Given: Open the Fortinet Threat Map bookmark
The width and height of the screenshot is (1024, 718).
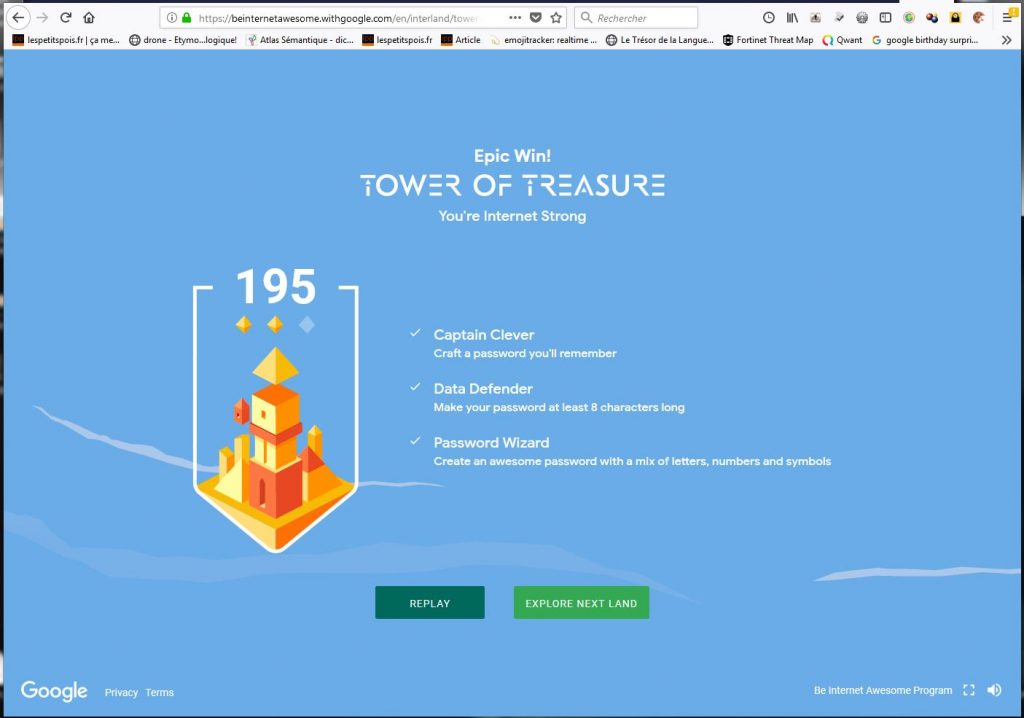Looking at the screenshot, I should click(766, 40).
